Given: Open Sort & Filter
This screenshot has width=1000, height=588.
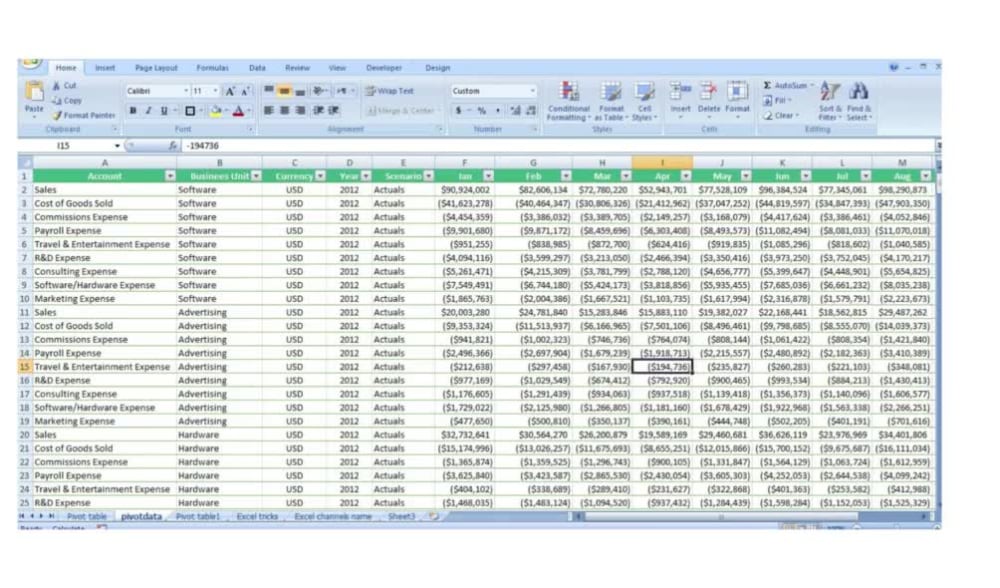Looking at the screenshot, I should [830, 101].
